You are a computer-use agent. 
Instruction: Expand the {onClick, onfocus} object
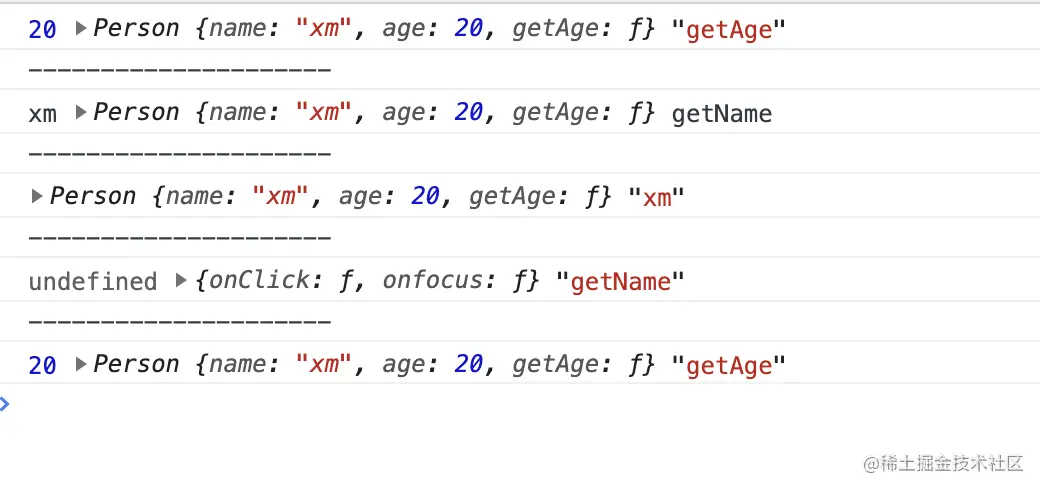(x=181, y=281)
